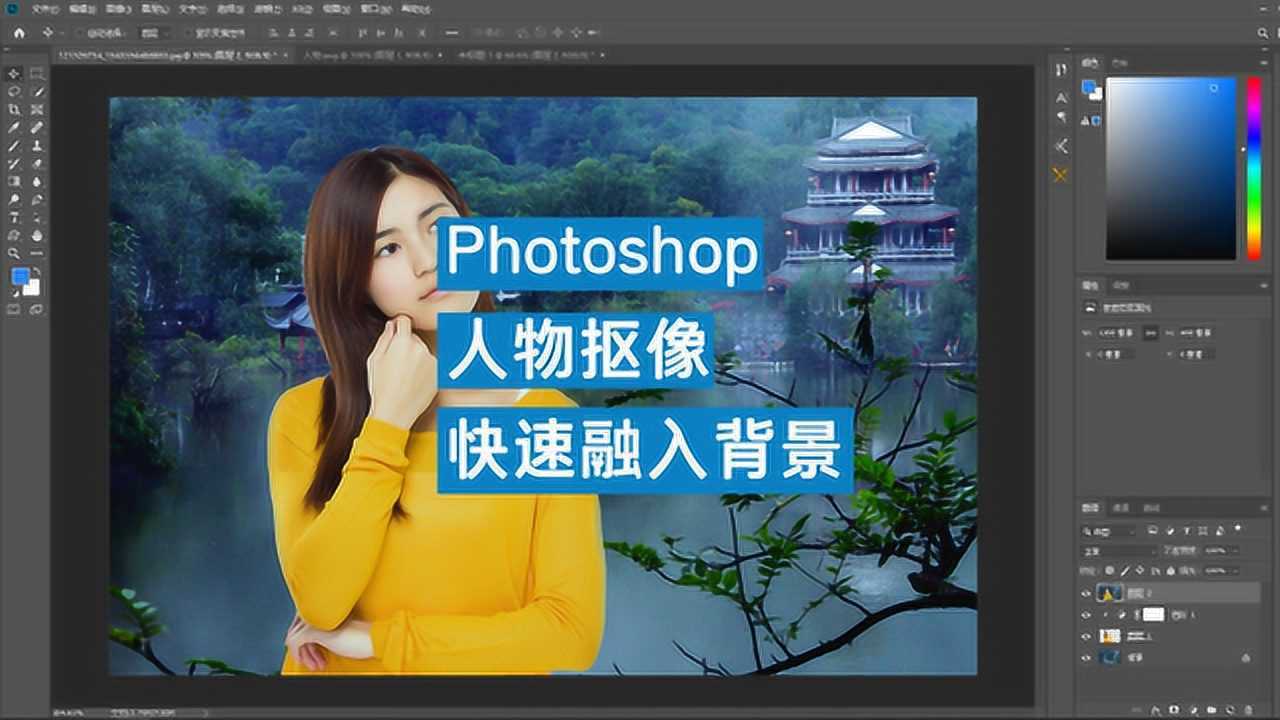The image size is (1280, 720).
Task: Hide the adjustment layer with white mask
Action: click(1085, 615)
